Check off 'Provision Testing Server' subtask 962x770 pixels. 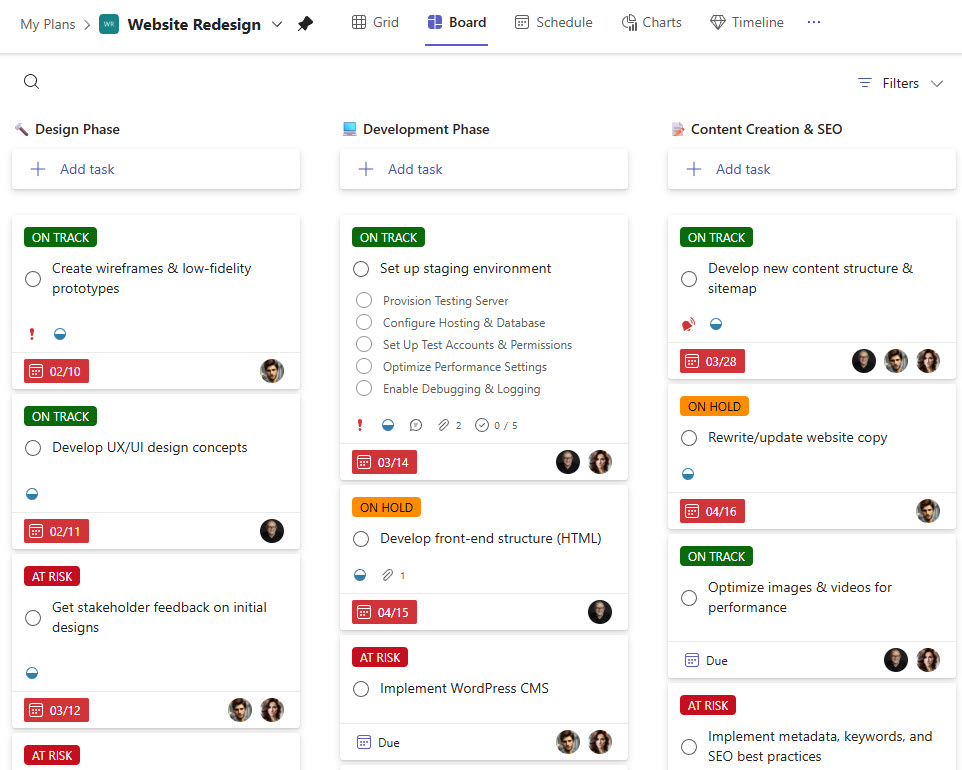[364, 300]
